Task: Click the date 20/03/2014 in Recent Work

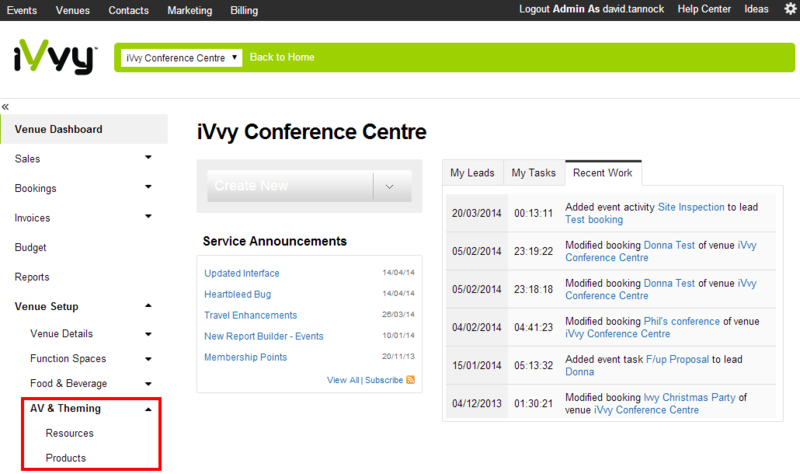Action: point(477,213)
